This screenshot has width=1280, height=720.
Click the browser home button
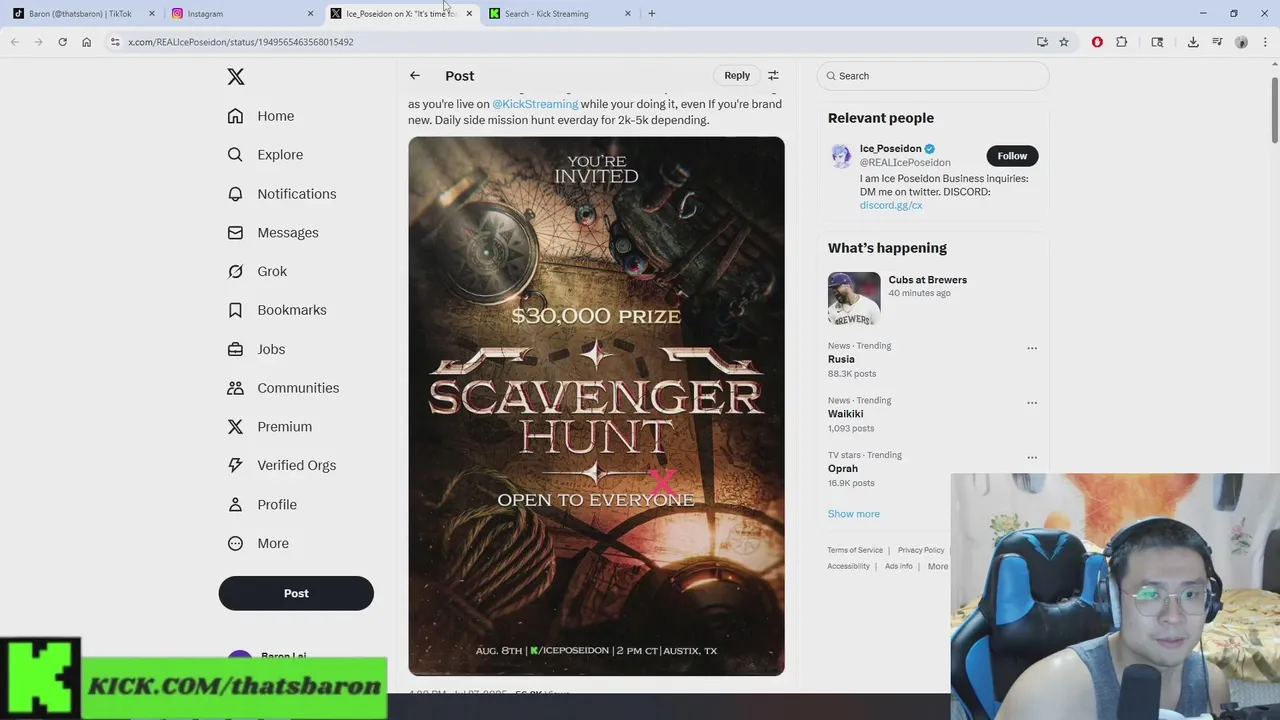click(86, 42)
